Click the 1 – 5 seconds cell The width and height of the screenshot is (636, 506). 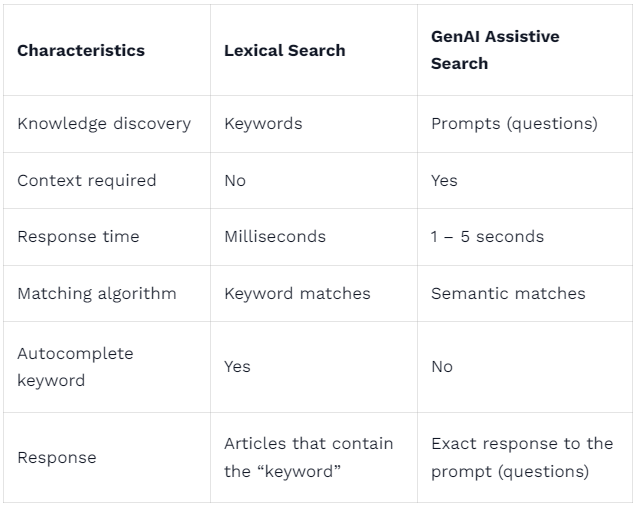(487, 237)
